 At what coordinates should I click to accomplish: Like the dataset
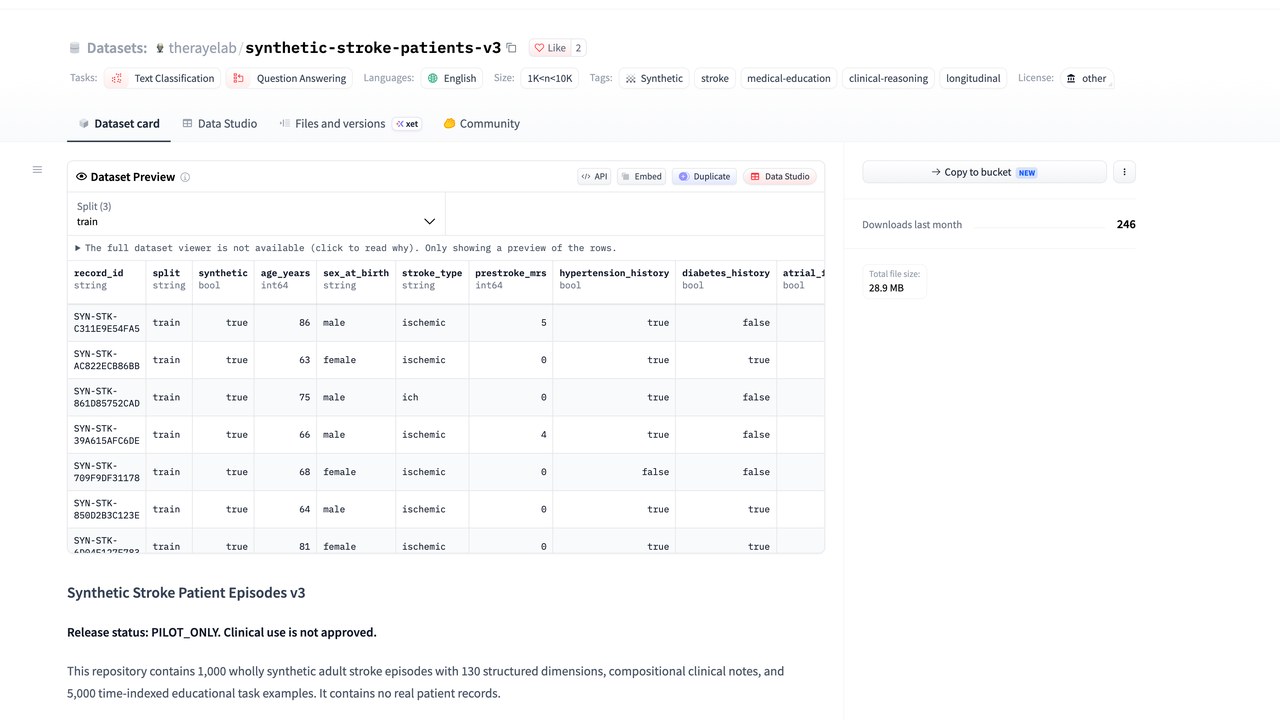549,48
